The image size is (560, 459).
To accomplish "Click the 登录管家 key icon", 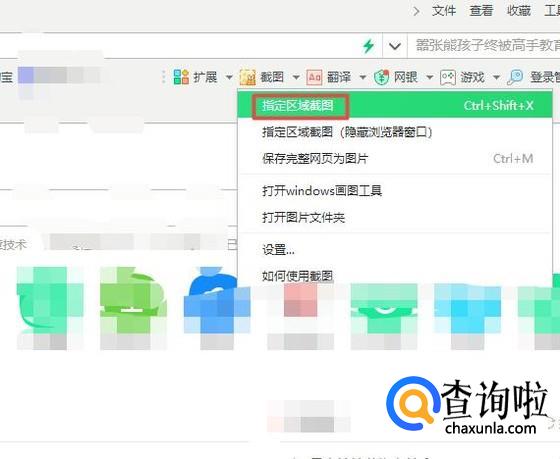I will tap(515, 77).
